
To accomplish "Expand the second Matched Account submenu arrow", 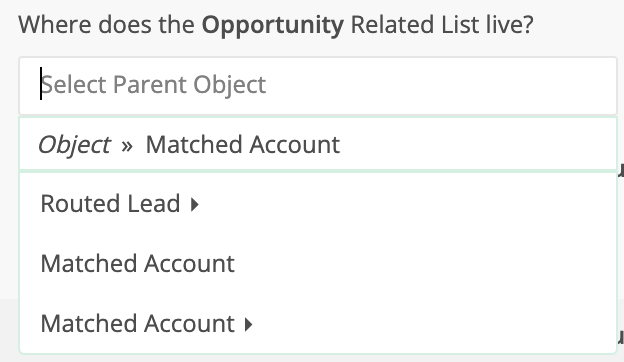I will pyautogui.click(x=249, y=324).
